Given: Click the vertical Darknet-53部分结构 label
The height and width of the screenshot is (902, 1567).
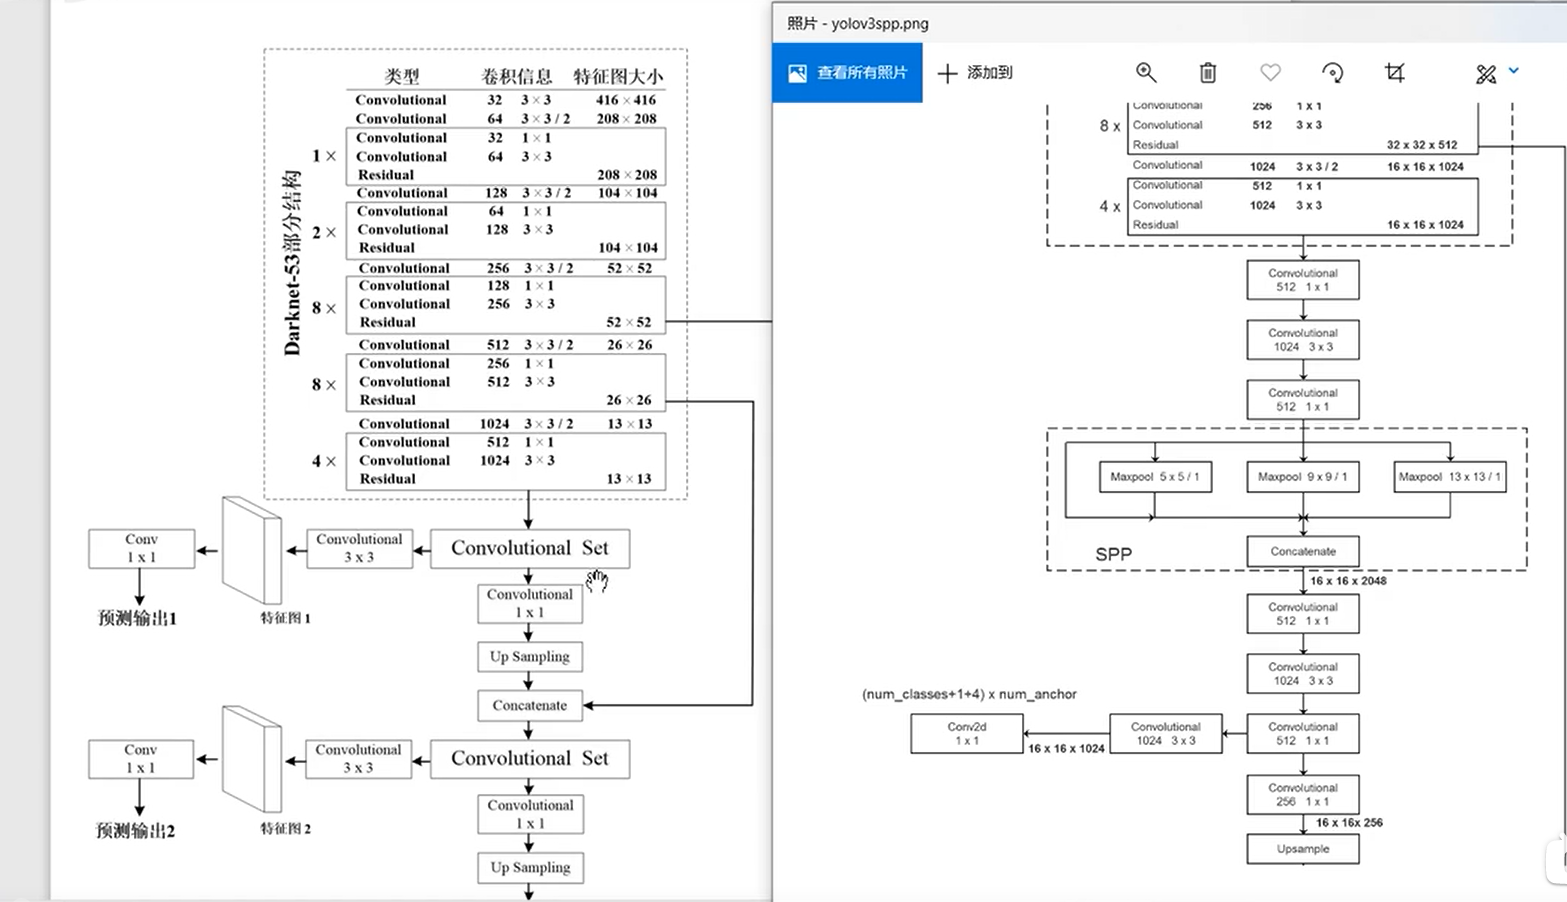Looking at the screenshot, I should 291,262.
